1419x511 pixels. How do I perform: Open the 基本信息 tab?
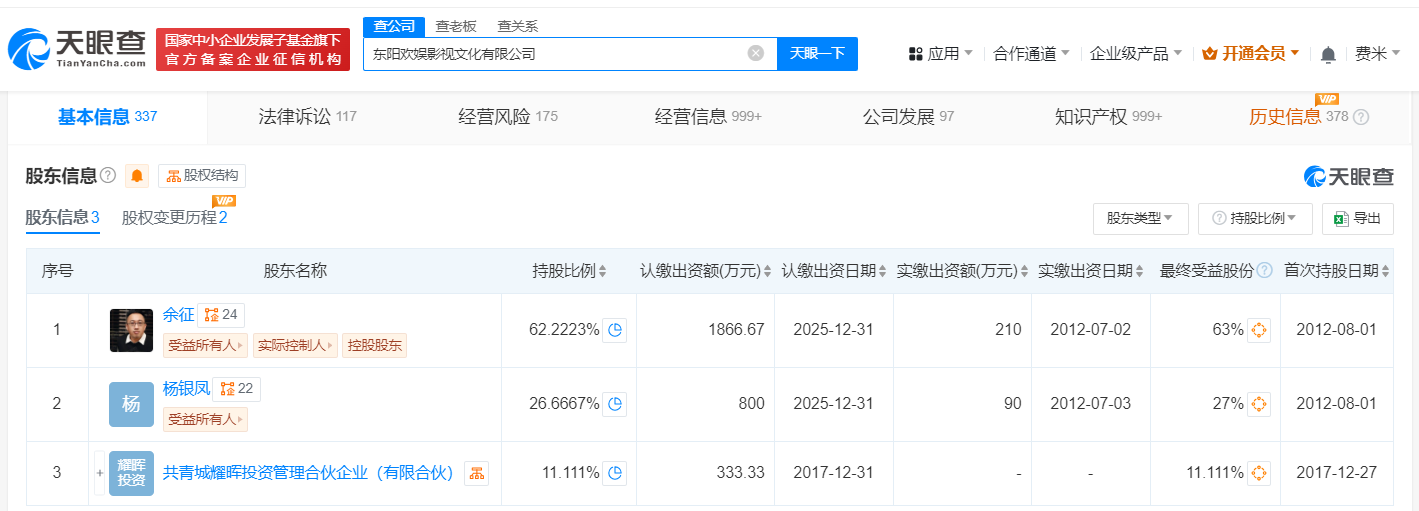107,117
